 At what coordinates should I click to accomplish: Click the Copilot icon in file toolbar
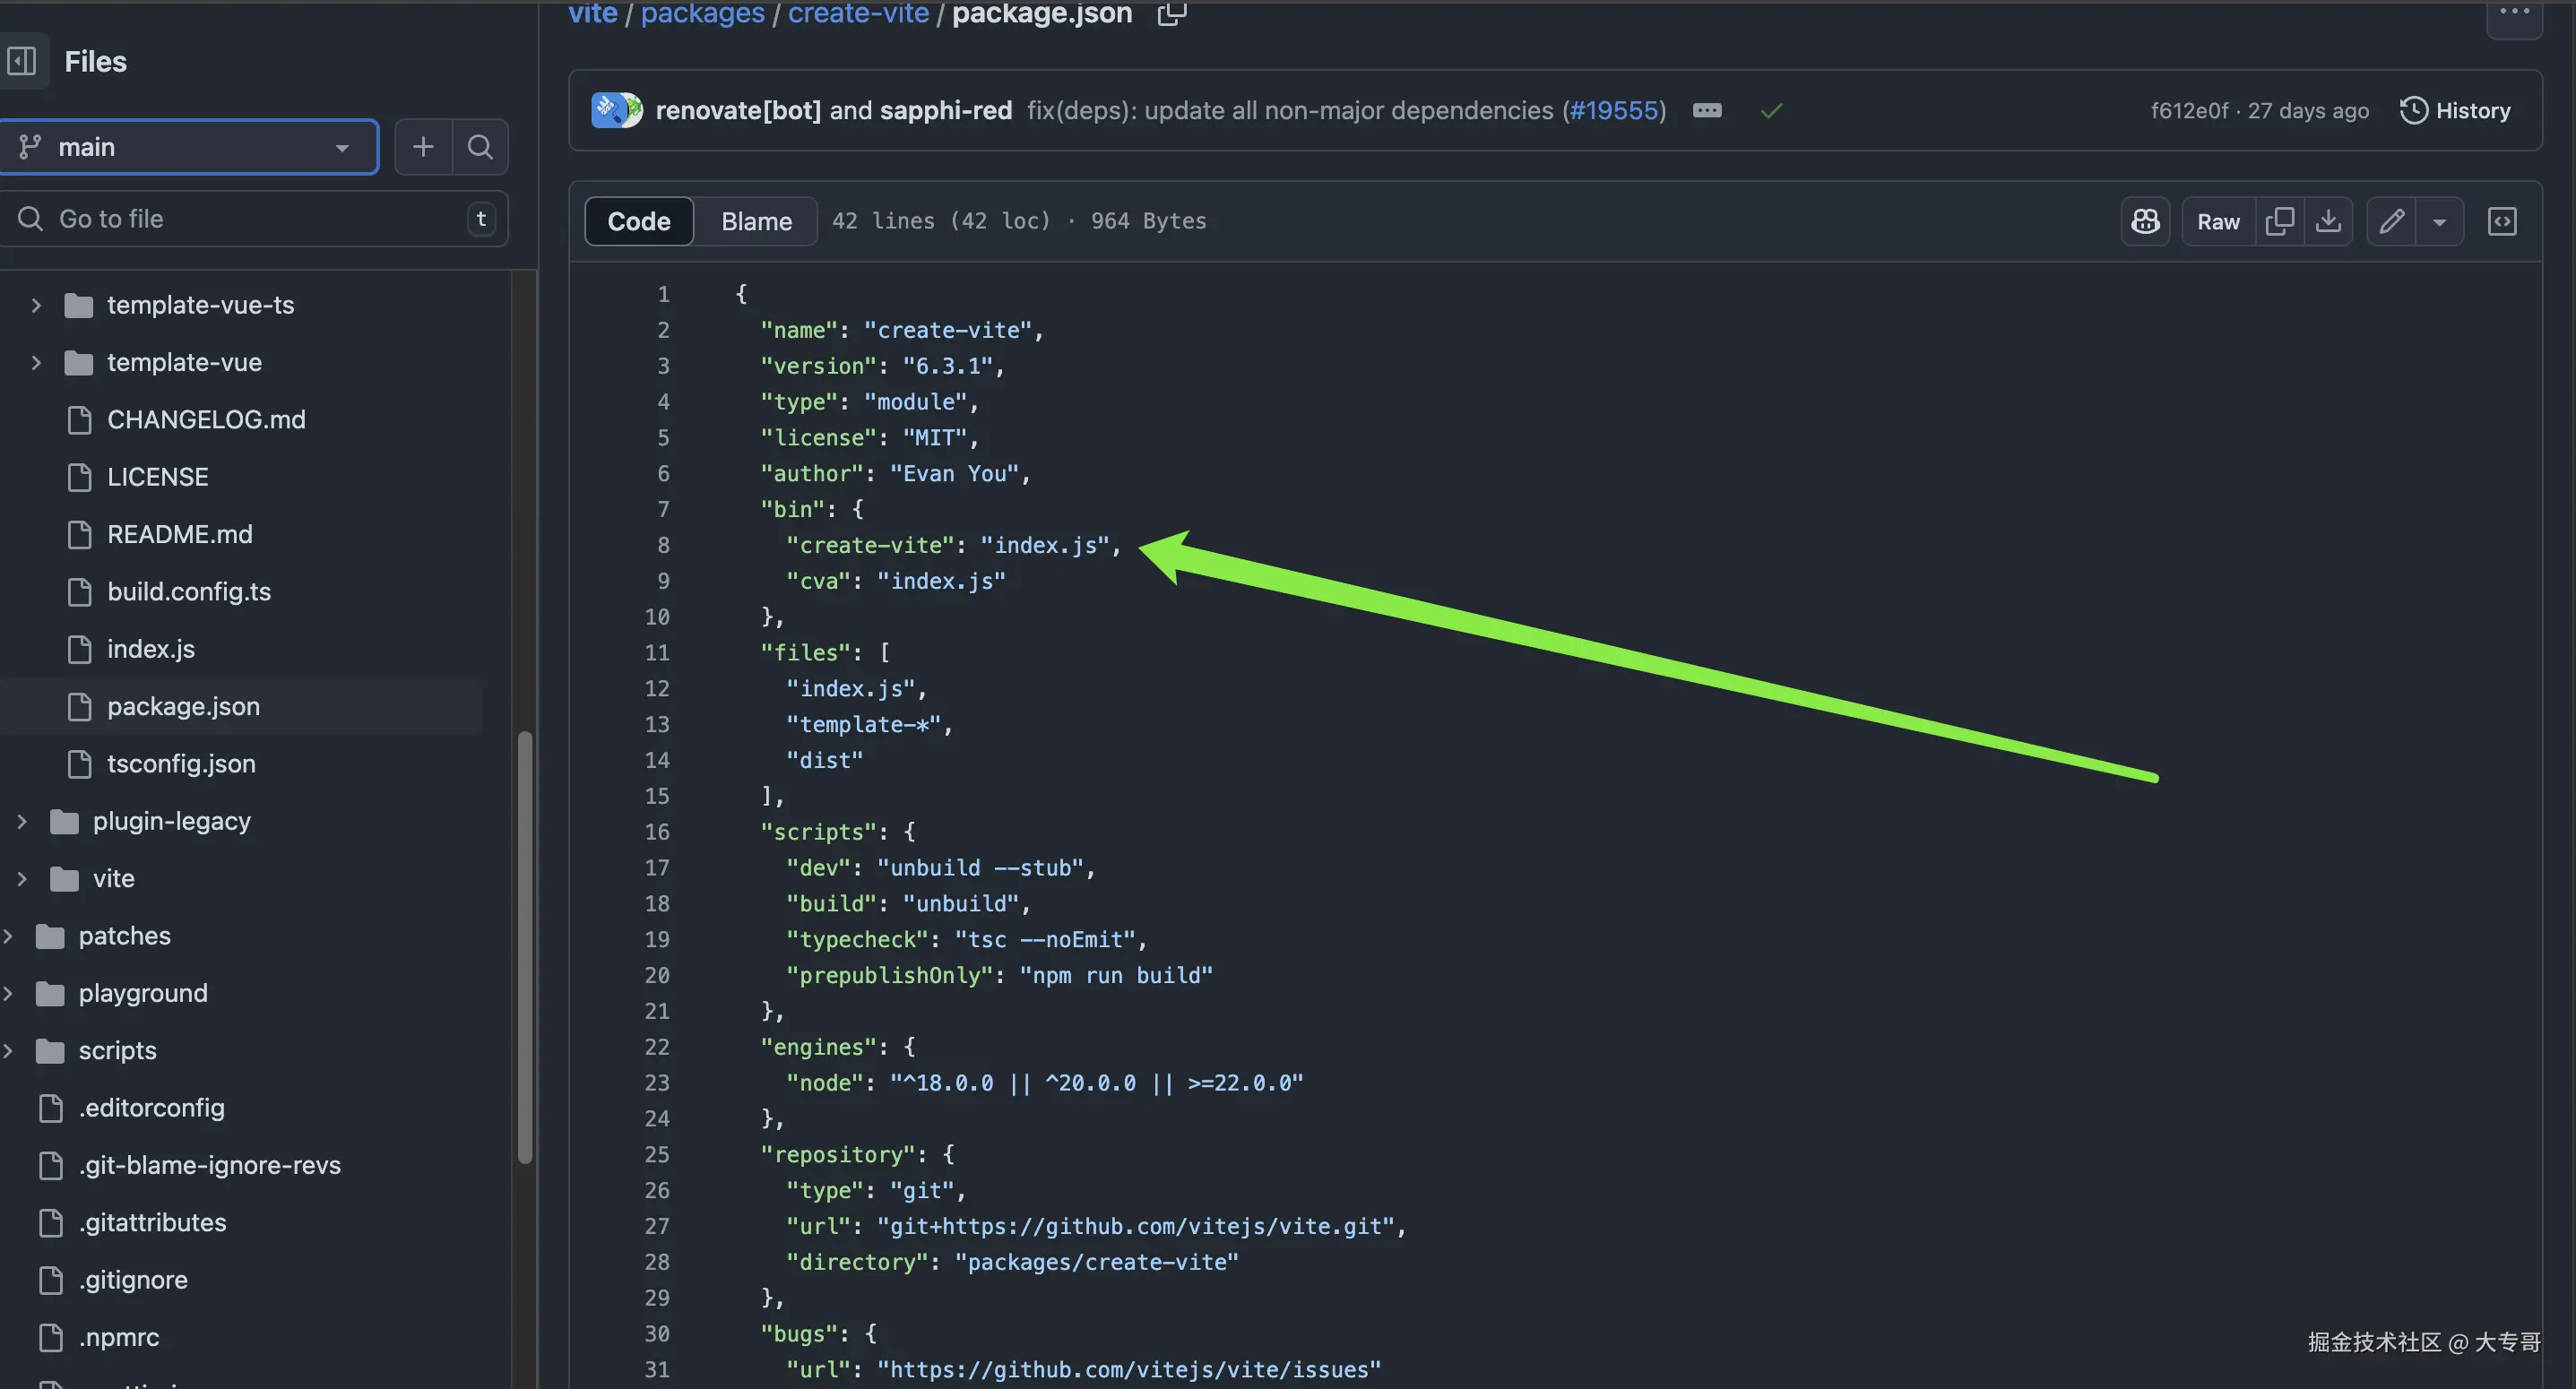(2145, 221)
